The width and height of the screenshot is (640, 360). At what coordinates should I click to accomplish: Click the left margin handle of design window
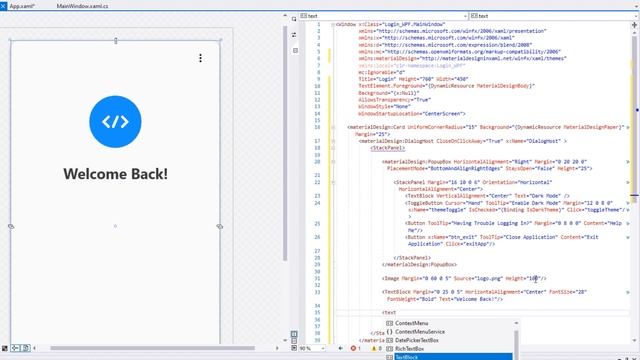(11, 226)
